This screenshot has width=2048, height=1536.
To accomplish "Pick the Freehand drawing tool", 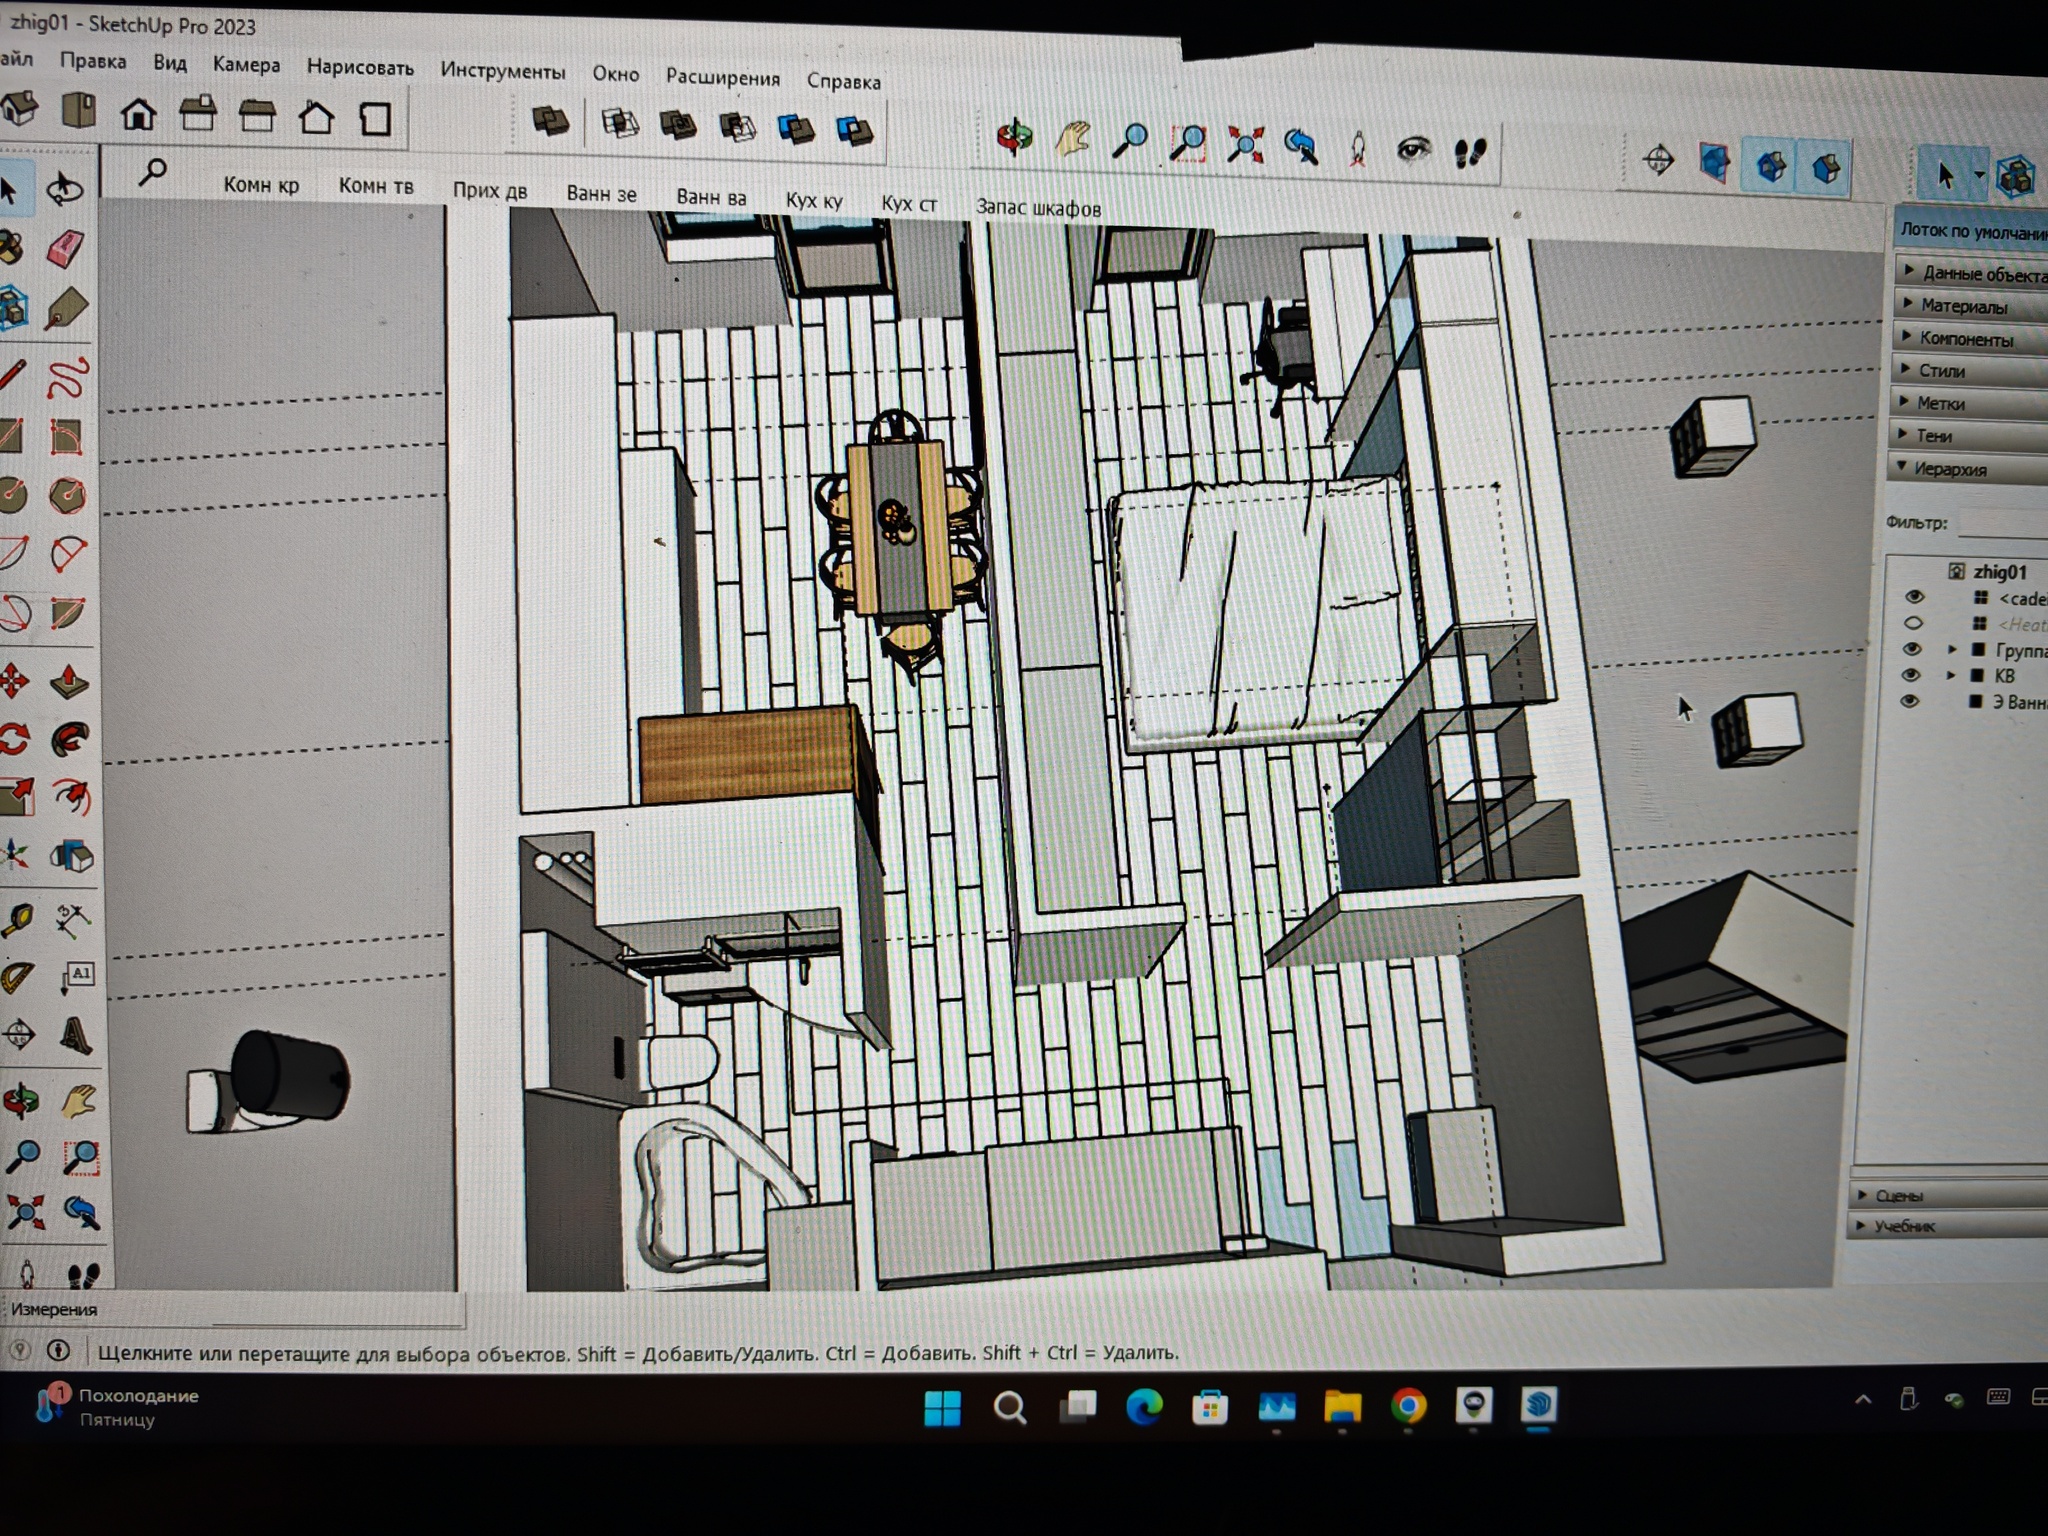I will (68, 377).
